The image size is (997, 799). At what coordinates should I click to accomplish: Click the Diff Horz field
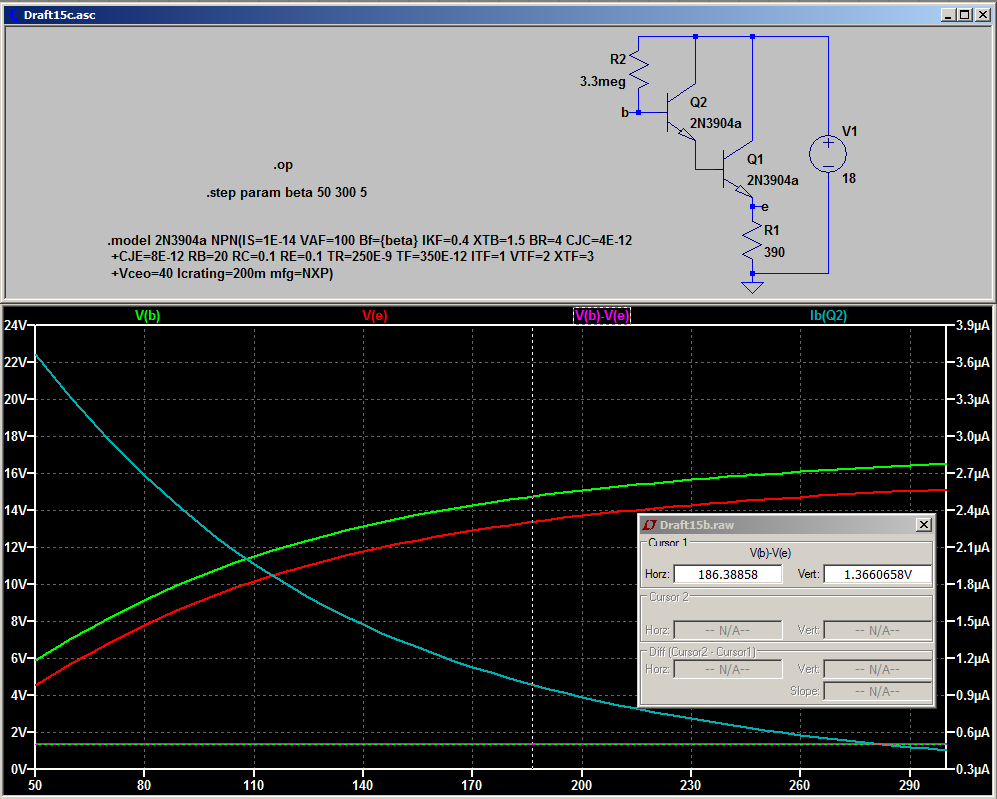coord(727,669)
